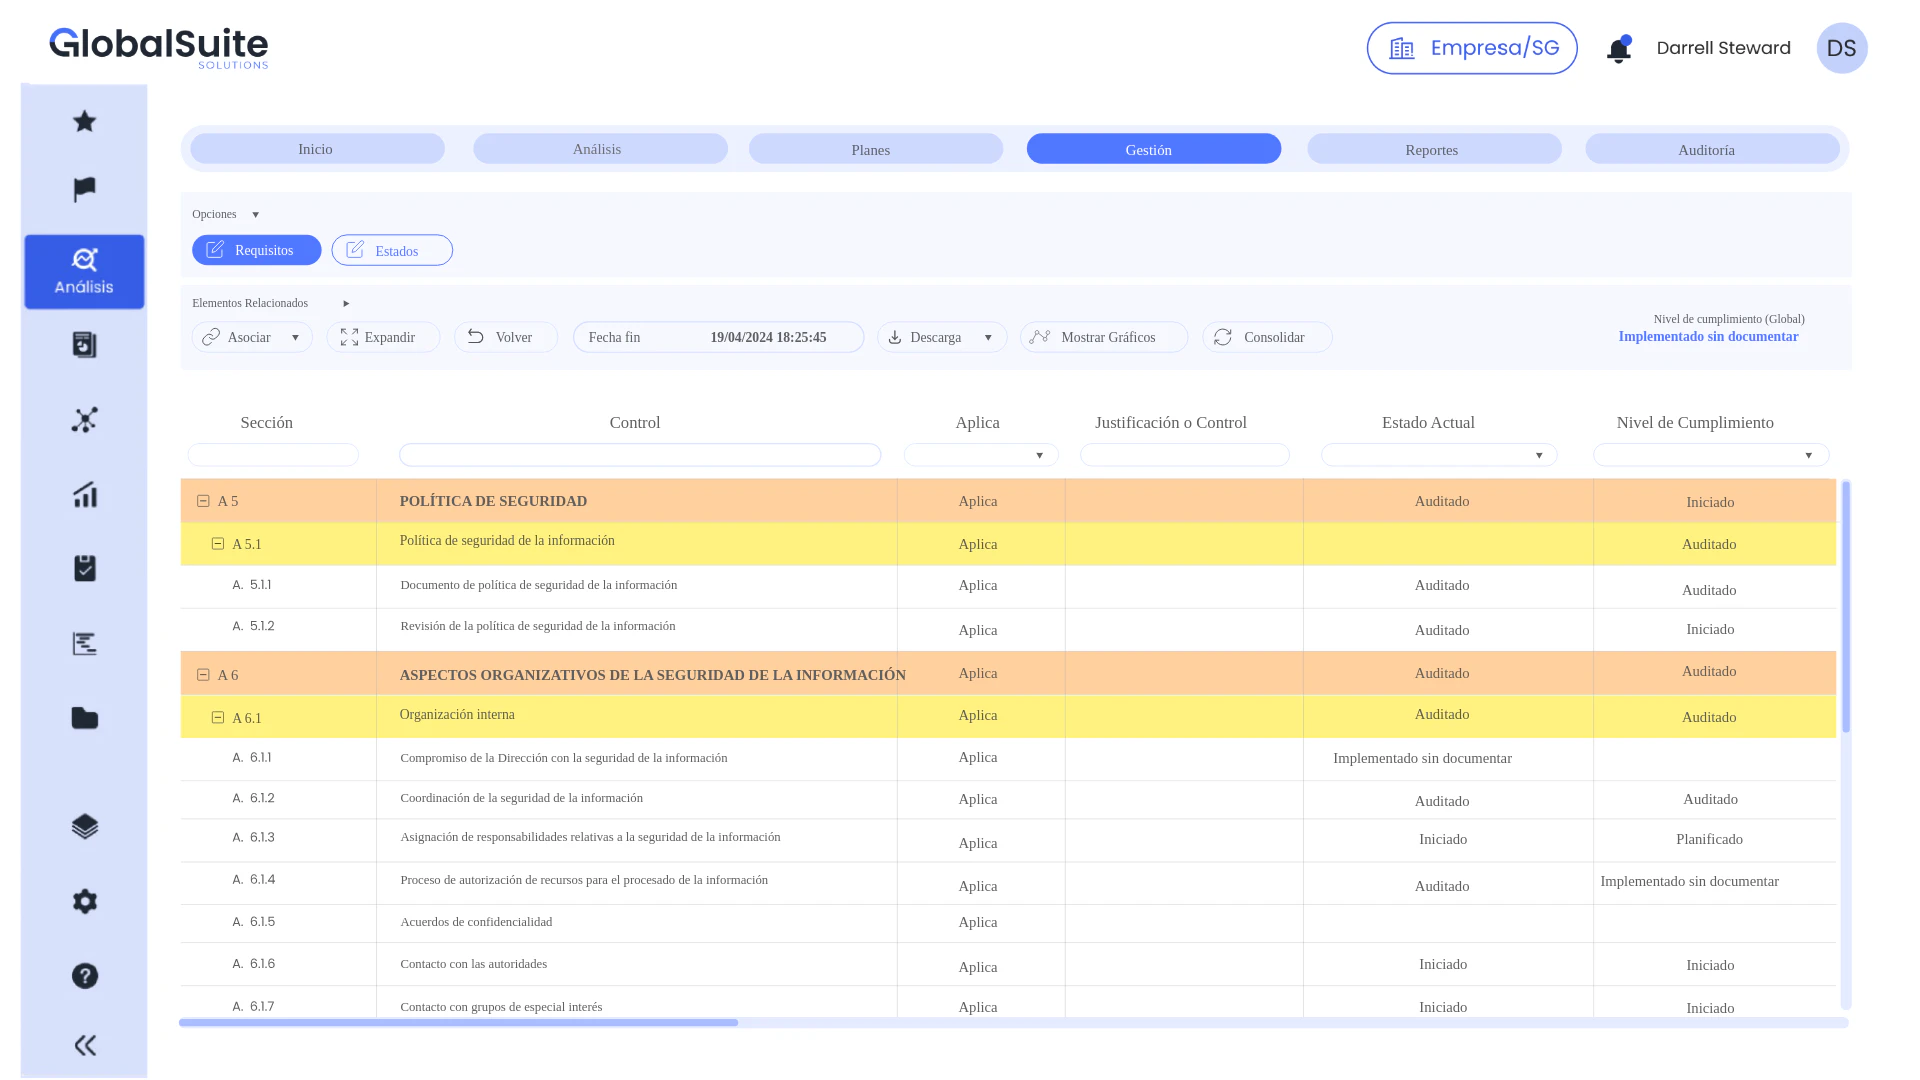
Task: Click the flag icon in the sidebar
Action: pyautogui.click(x=84, y=189)
